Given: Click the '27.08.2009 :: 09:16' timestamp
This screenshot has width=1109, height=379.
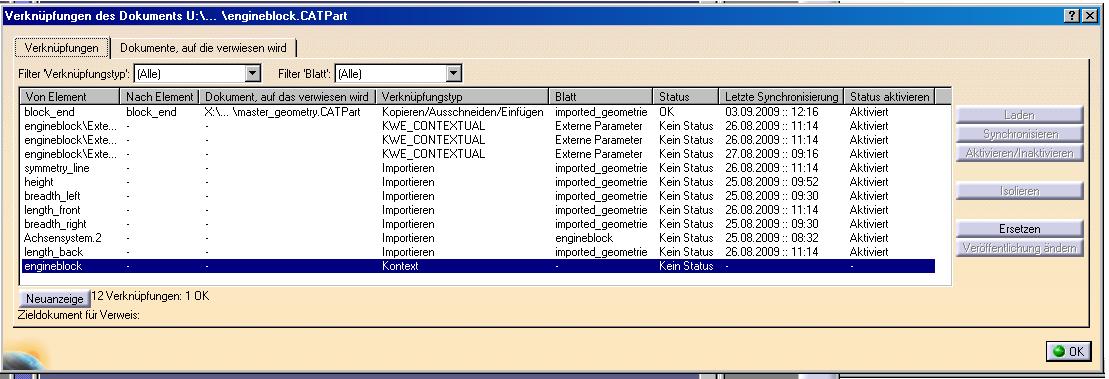Looking at the screenshot, I should (x=772, y=153).
